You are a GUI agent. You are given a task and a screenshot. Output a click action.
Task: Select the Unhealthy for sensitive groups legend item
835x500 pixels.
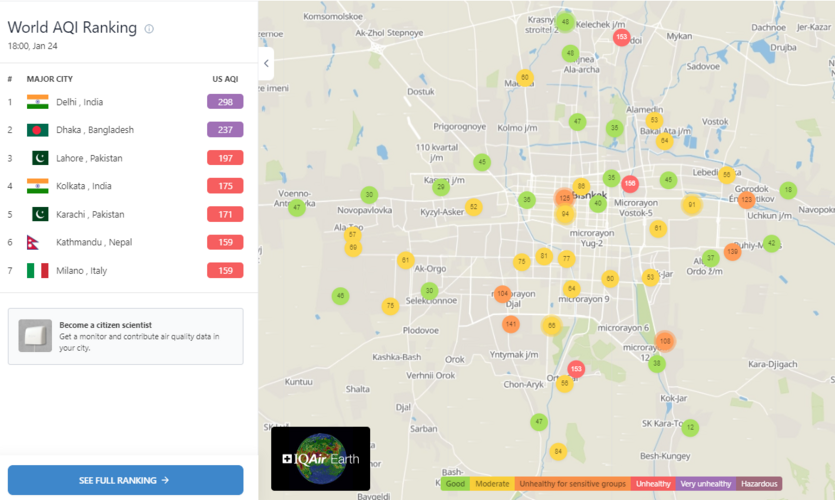(573, 484)
